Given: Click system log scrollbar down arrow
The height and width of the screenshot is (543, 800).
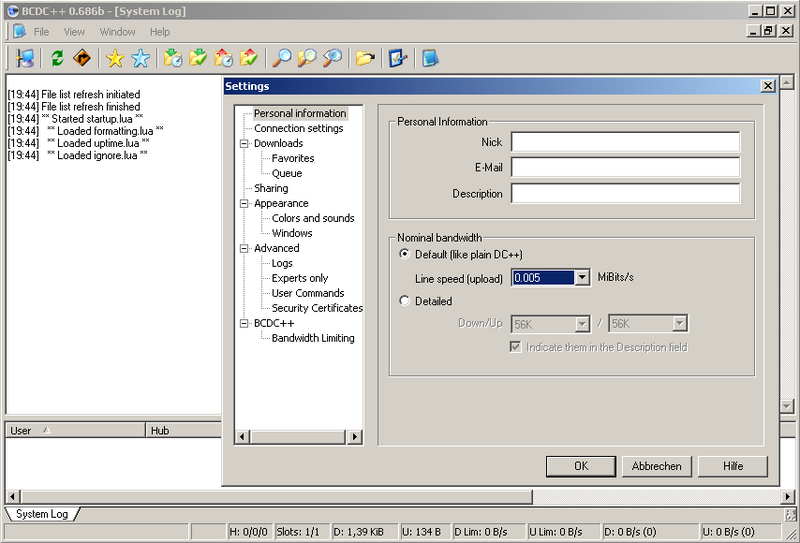Looking at the screenshot, I should (787, 406).
